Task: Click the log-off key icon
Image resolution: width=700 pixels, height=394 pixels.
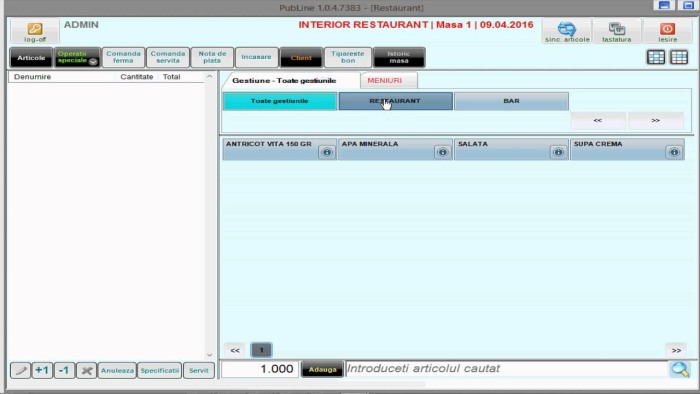Action: click(x=35, y=31)
